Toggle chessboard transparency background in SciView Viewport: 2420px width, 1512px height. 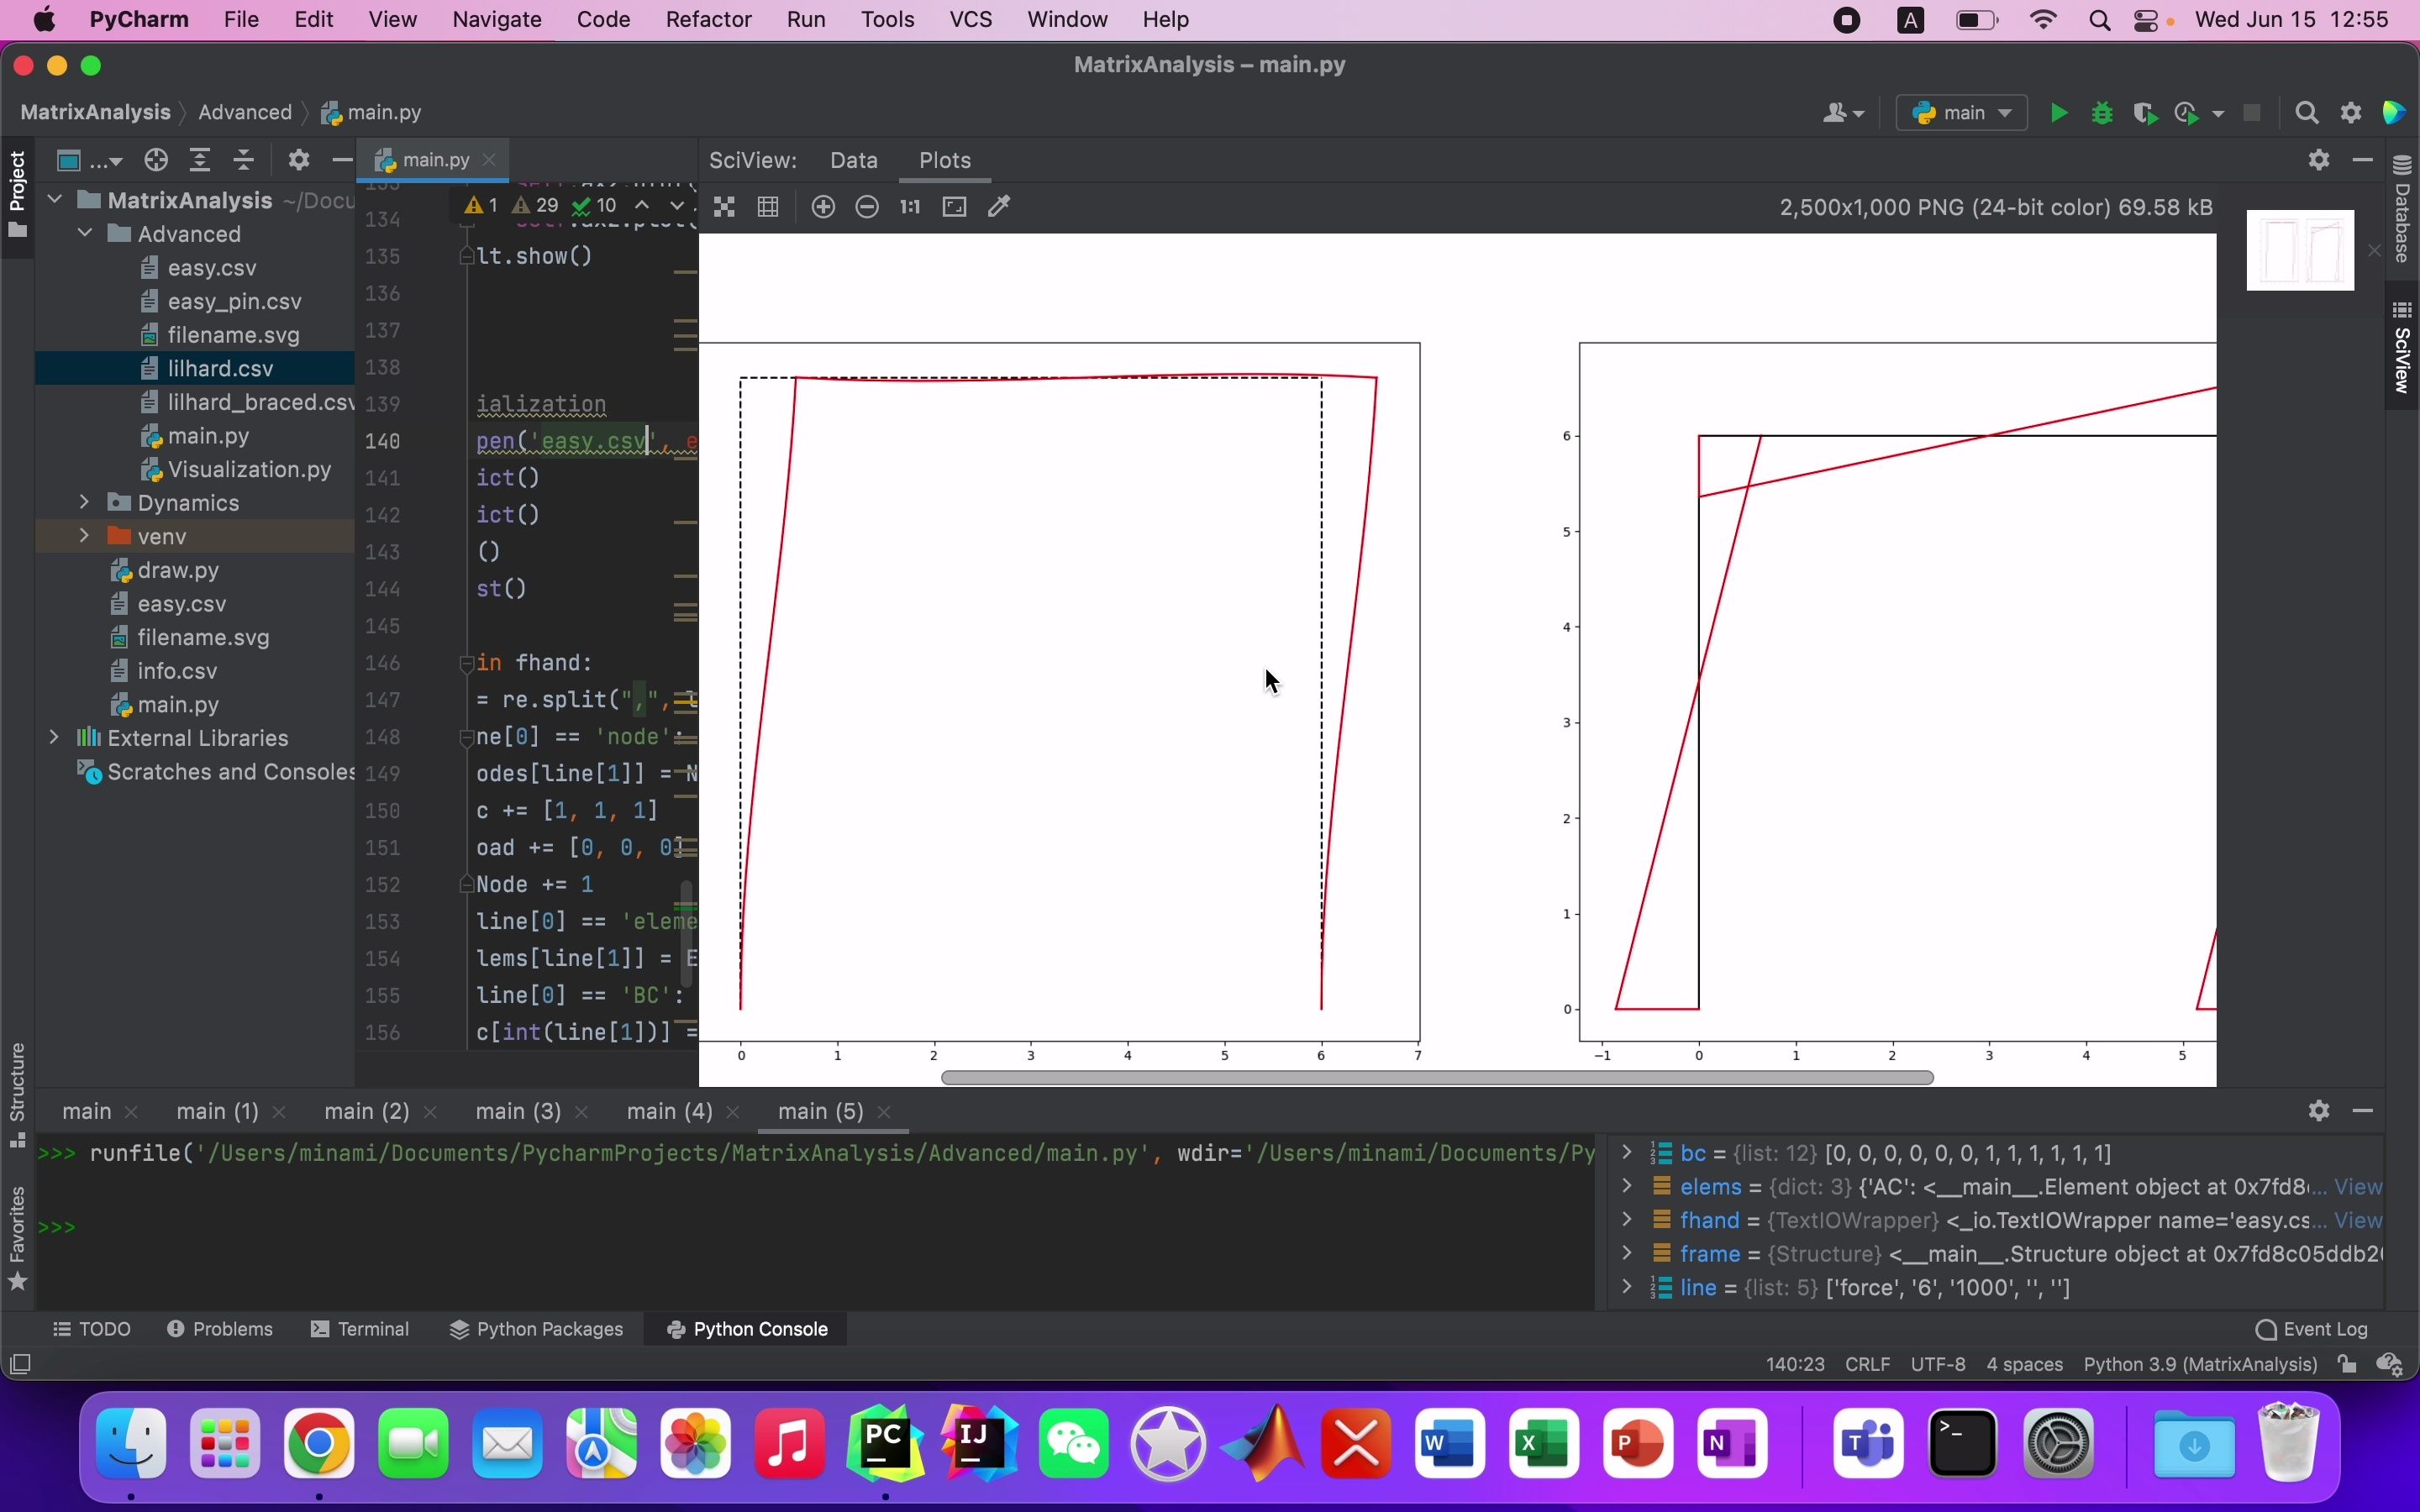(725, 207)
